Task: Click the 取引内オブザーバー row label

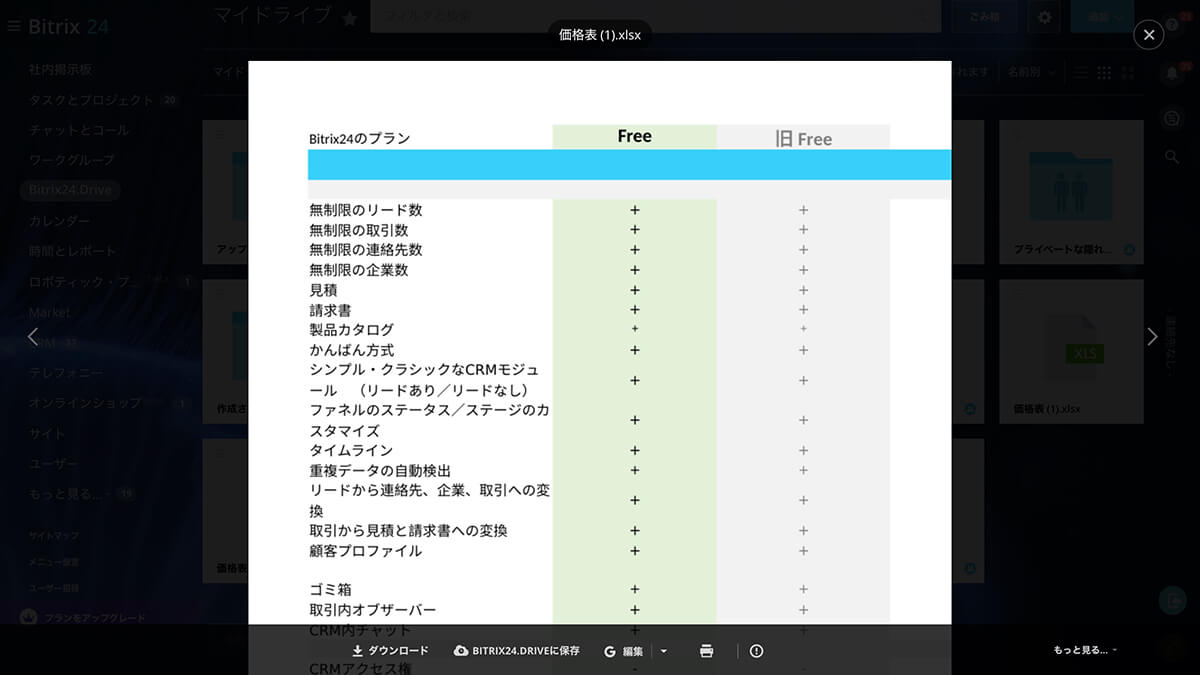Action: [x=373, y=610]
